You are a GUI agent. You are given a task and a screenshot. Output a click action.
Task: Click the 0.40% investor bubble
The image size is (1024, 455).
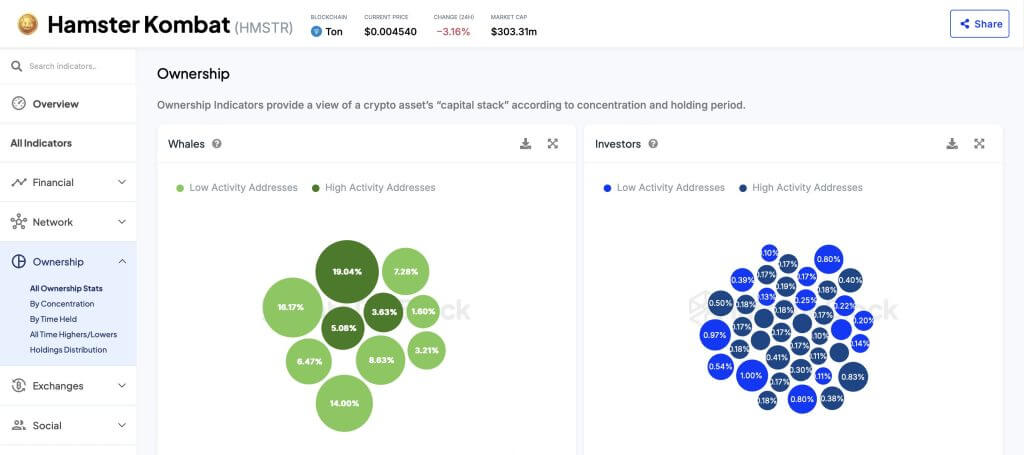[x=850, y=280]
